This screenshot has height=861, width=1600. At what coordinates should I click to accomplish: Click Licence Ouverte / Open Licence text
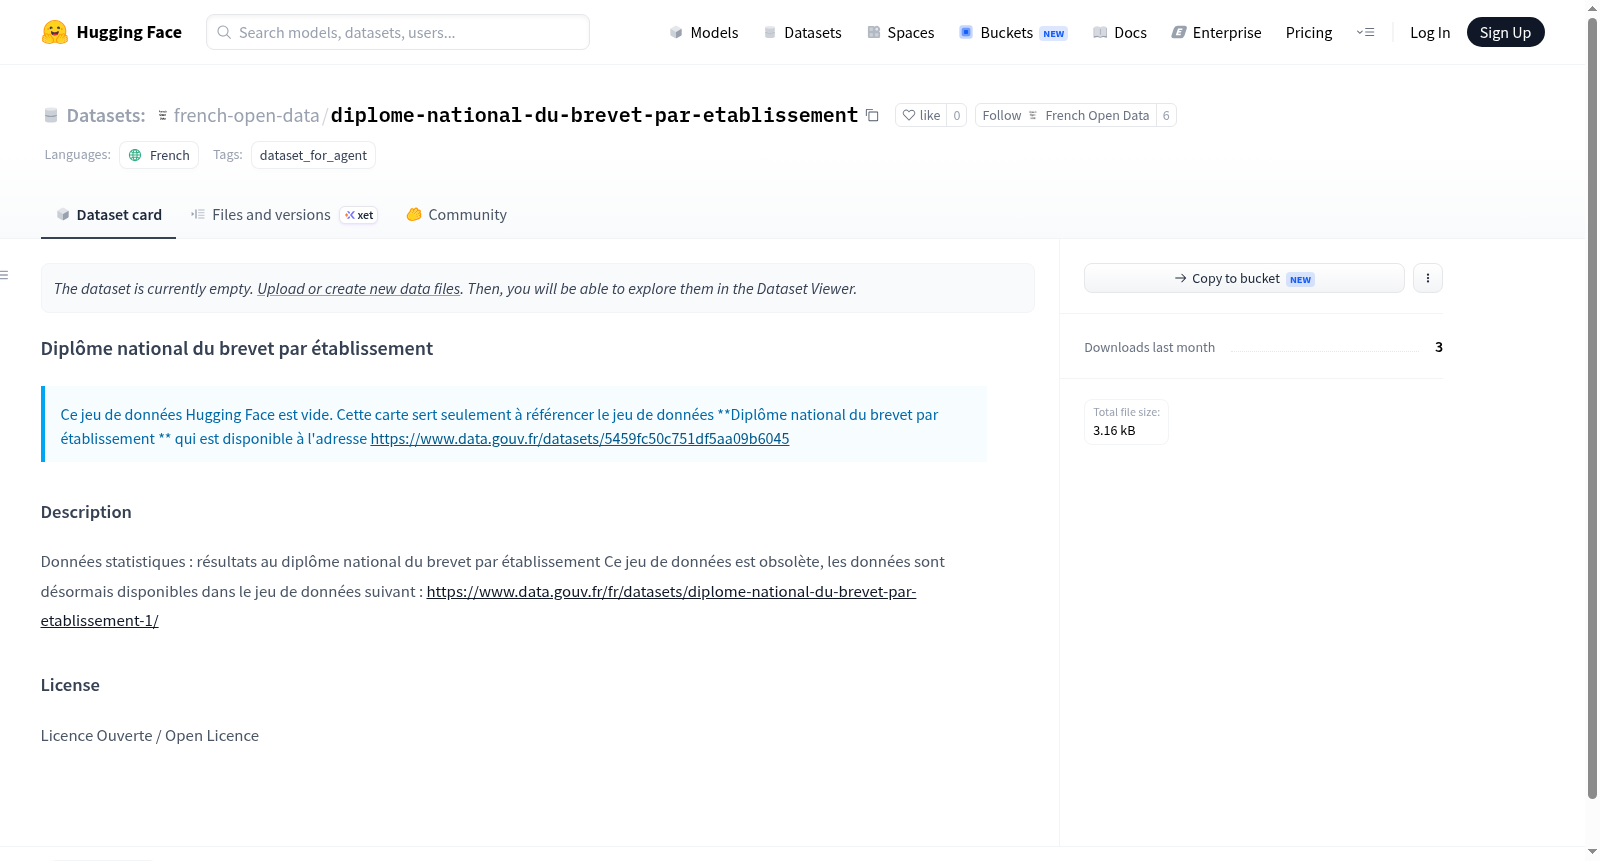coord(150,735)
